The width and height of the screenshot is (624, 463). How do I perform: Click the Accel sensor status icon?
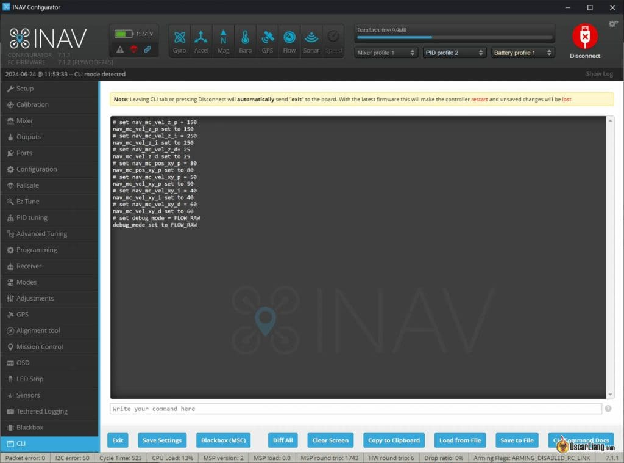click(201, 41)
